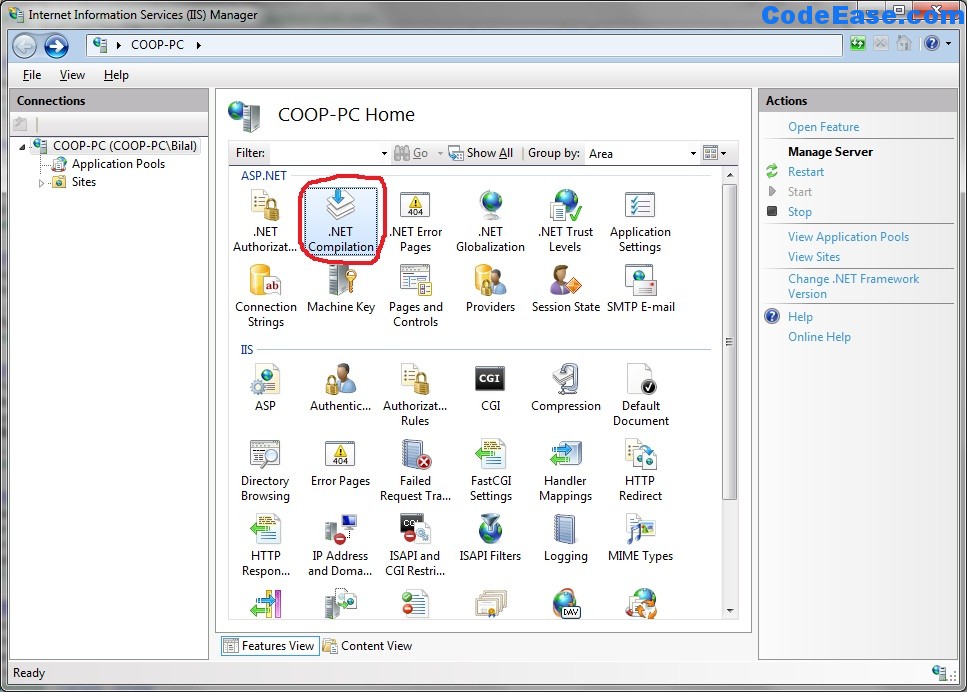Click the Forward navigation arrow
The image size is (967, 692).
click(x=56, y=46)
